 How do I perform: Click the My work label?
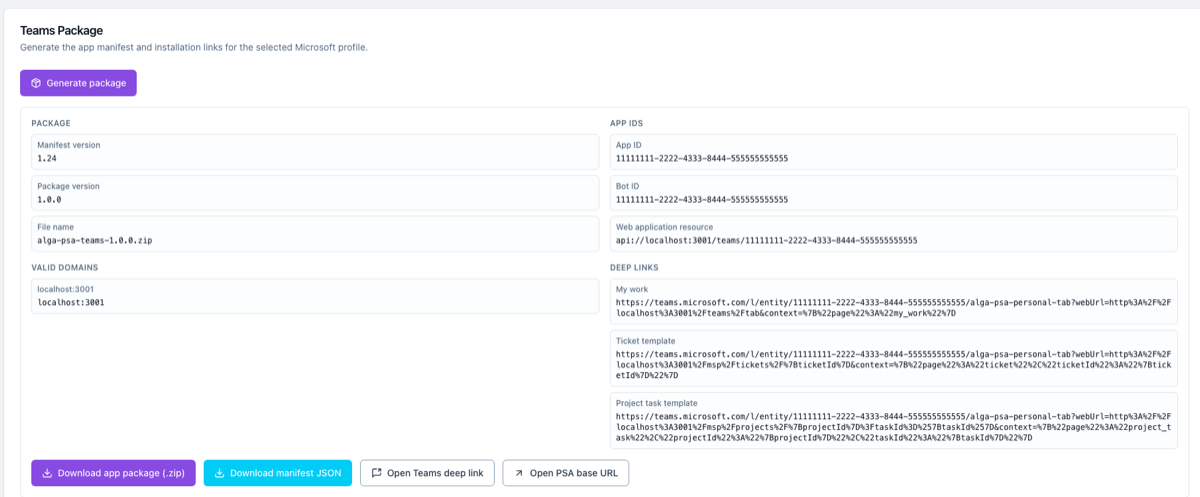tap(632, 289)
